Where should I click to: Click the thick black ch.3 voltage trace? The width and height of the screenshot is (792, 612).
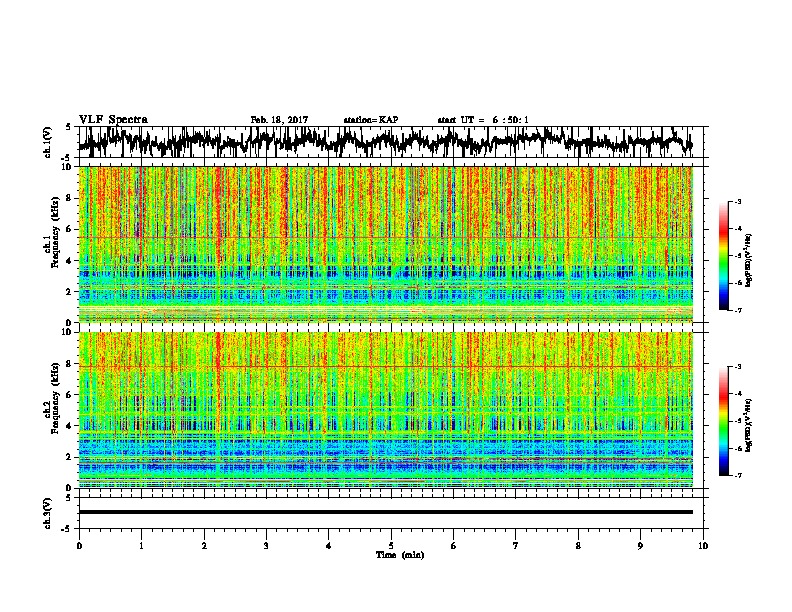coord(385,512)
